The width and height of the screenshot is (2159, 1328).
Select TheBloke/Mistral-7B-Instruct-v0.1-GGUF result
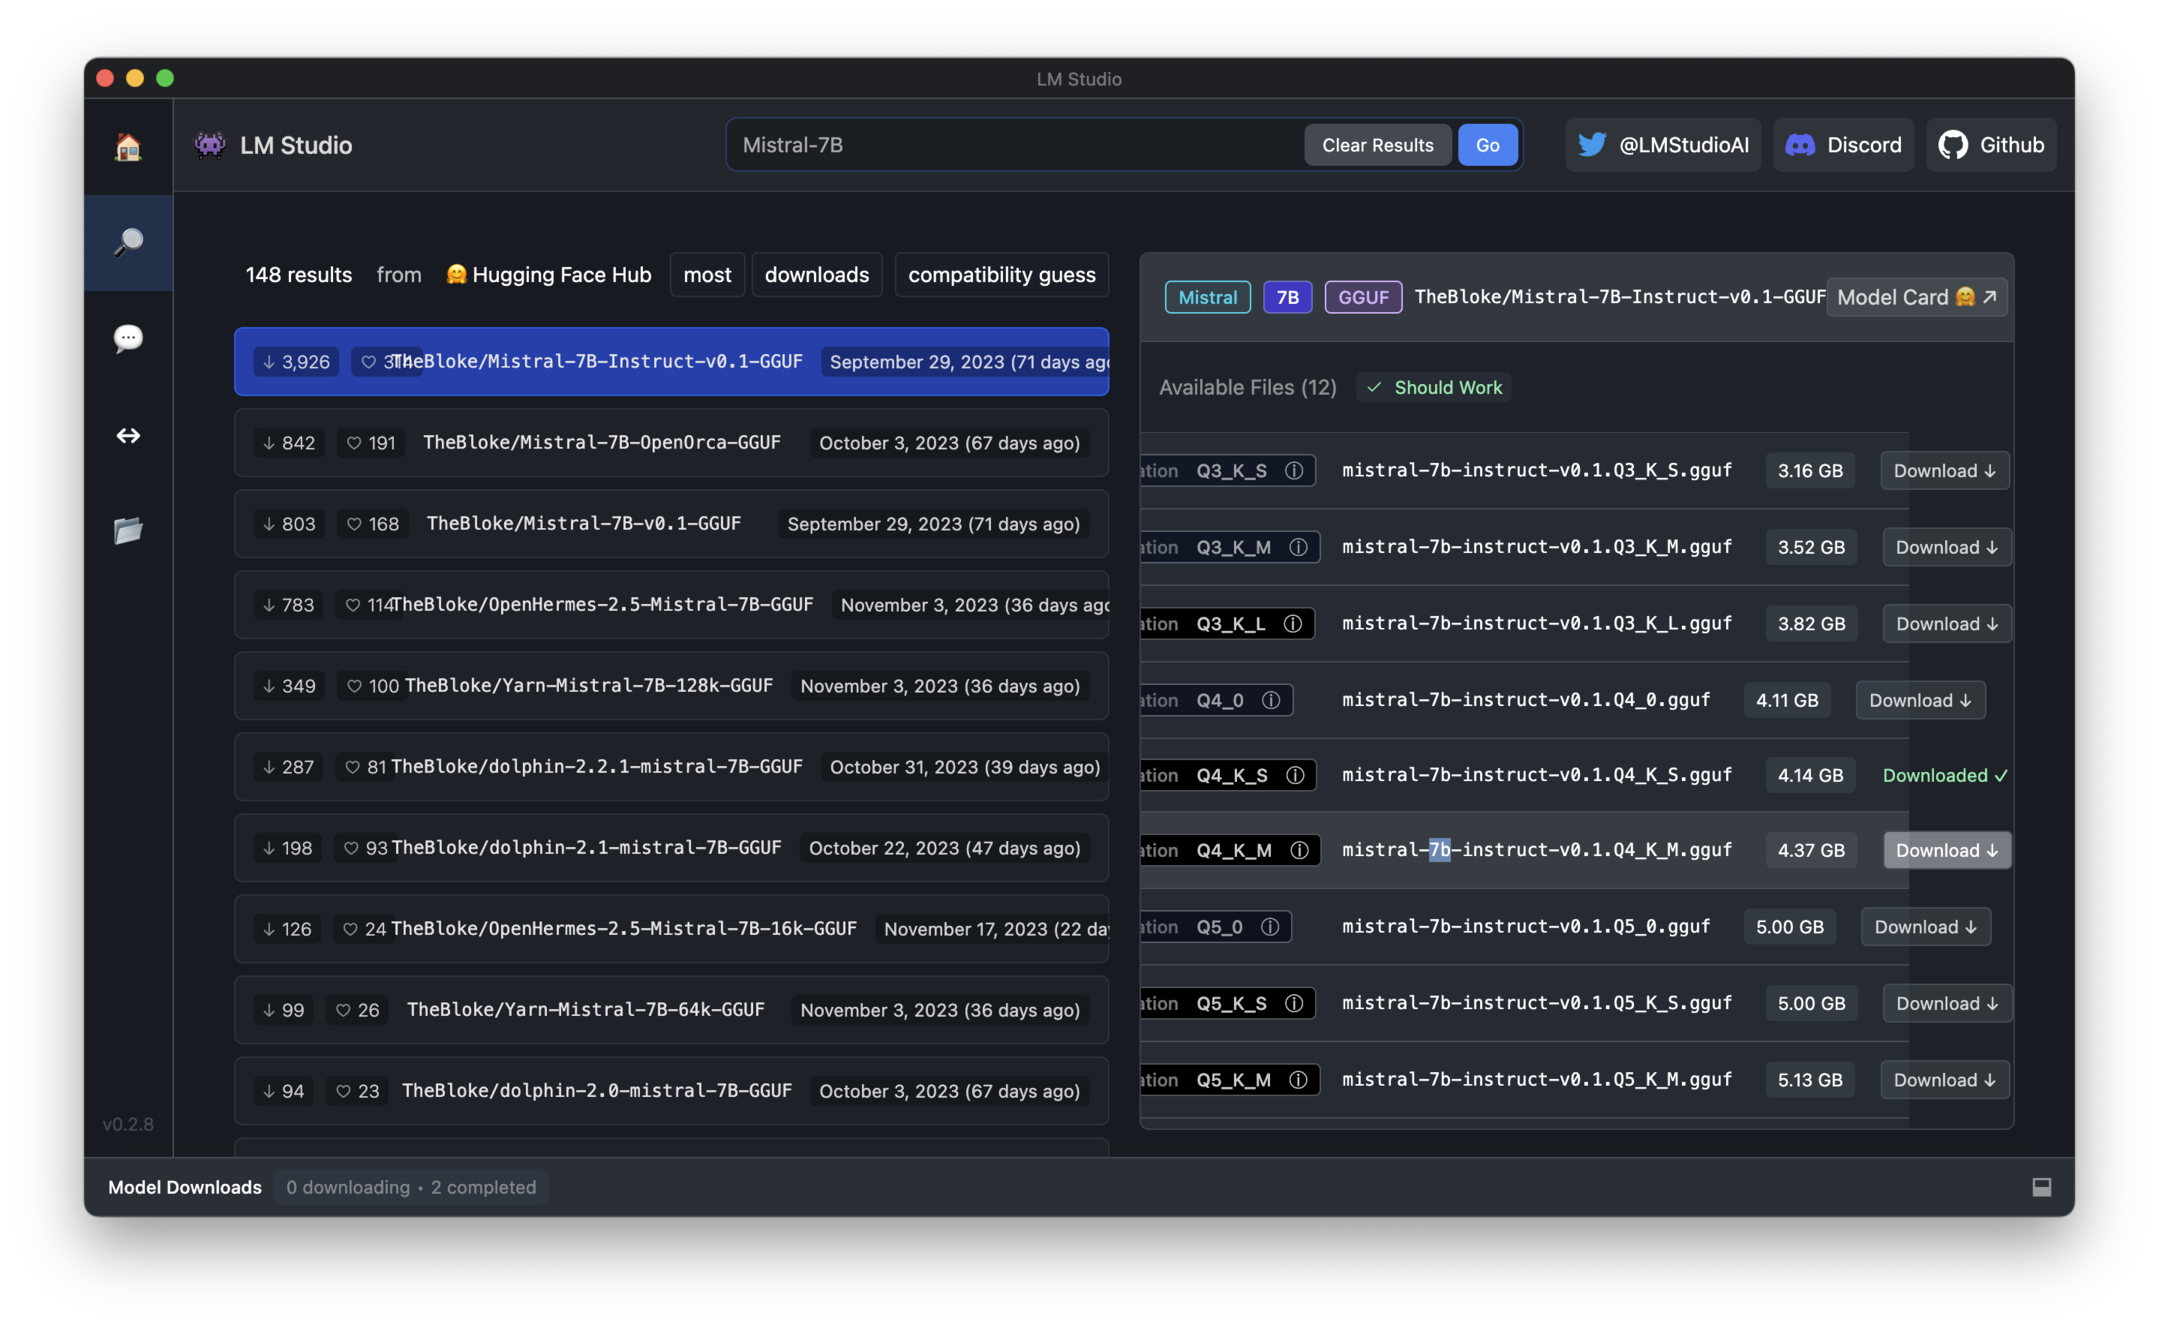671,361
